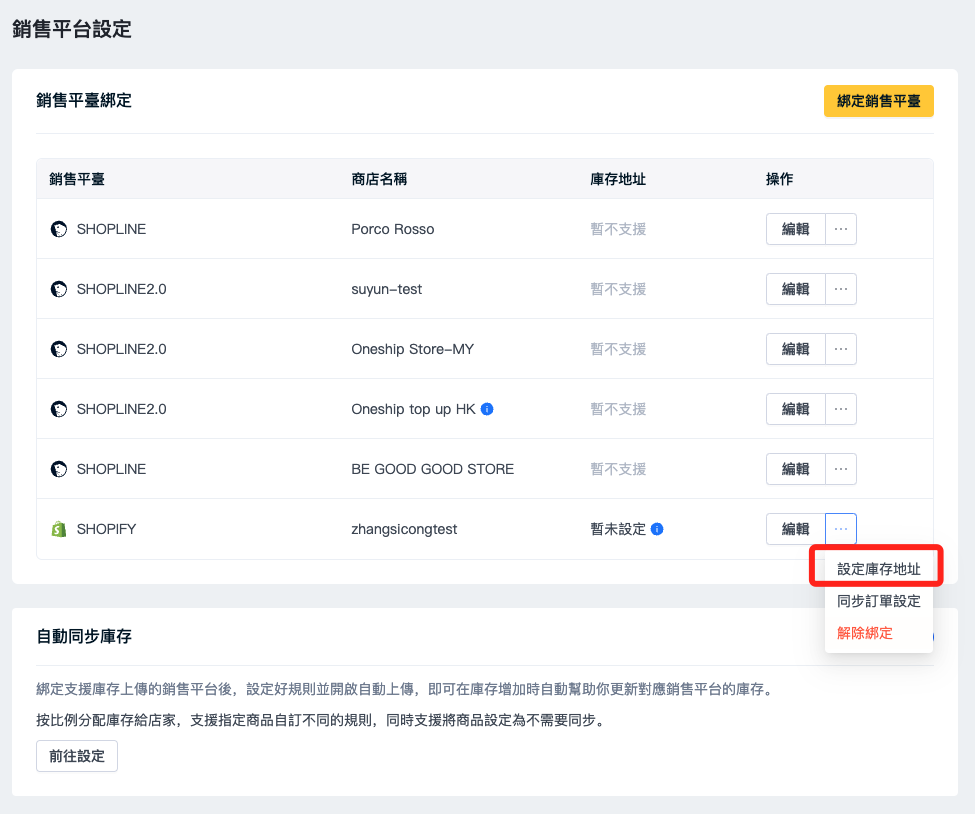Viewport: 975px width, 814px height.
Task: Click the 商店名稱 column header
Action: coord(379,179)
